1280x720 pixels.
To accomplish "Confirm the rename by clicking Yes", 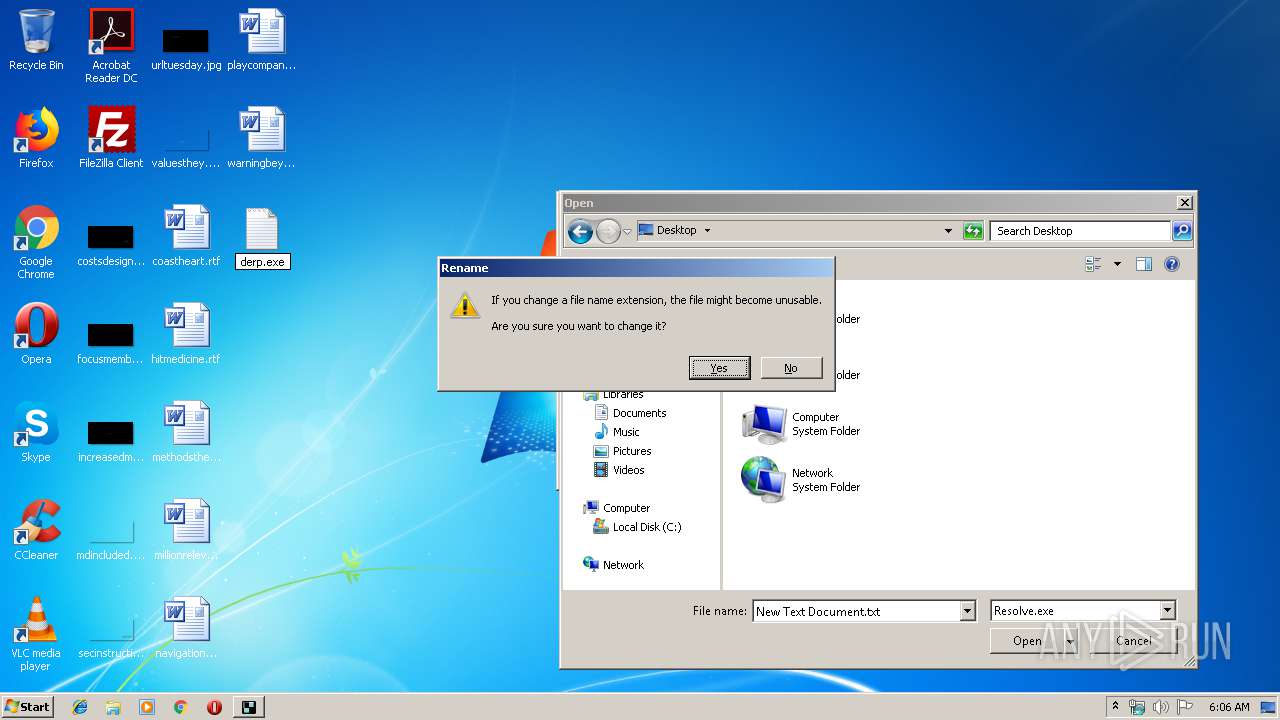I will point(719,368).
